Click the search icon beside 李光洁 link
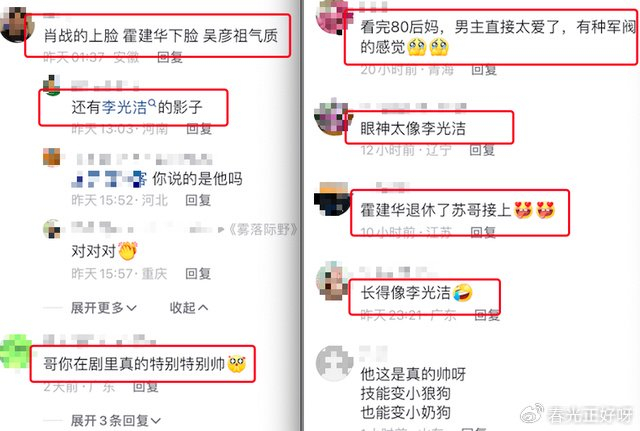The image size is (640, 431). point(152,103)
